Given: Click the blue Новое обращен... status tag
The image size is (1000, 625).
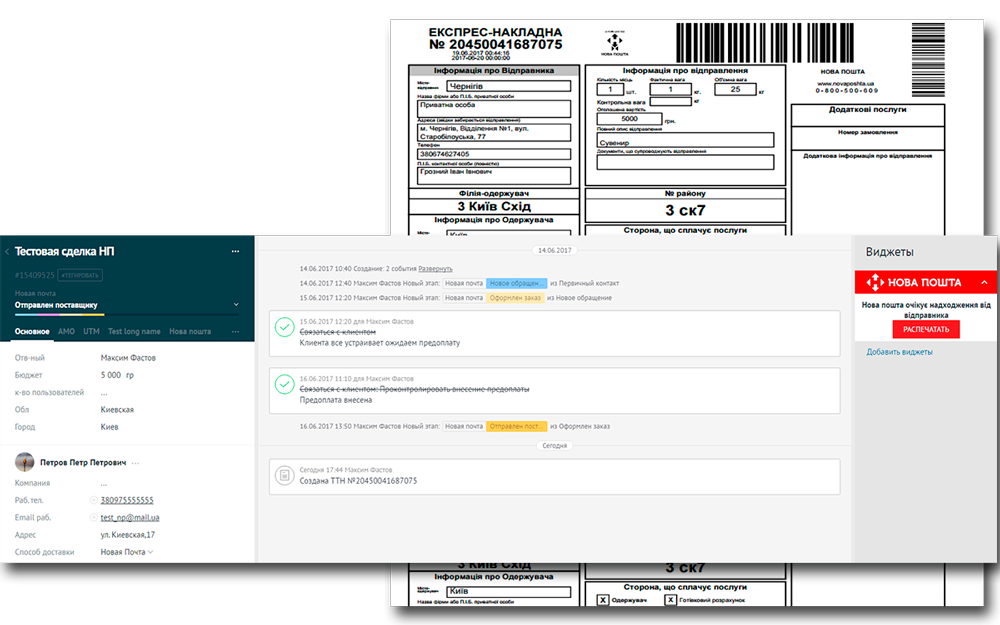Looking at the screenshot, I should pos(517,283).
